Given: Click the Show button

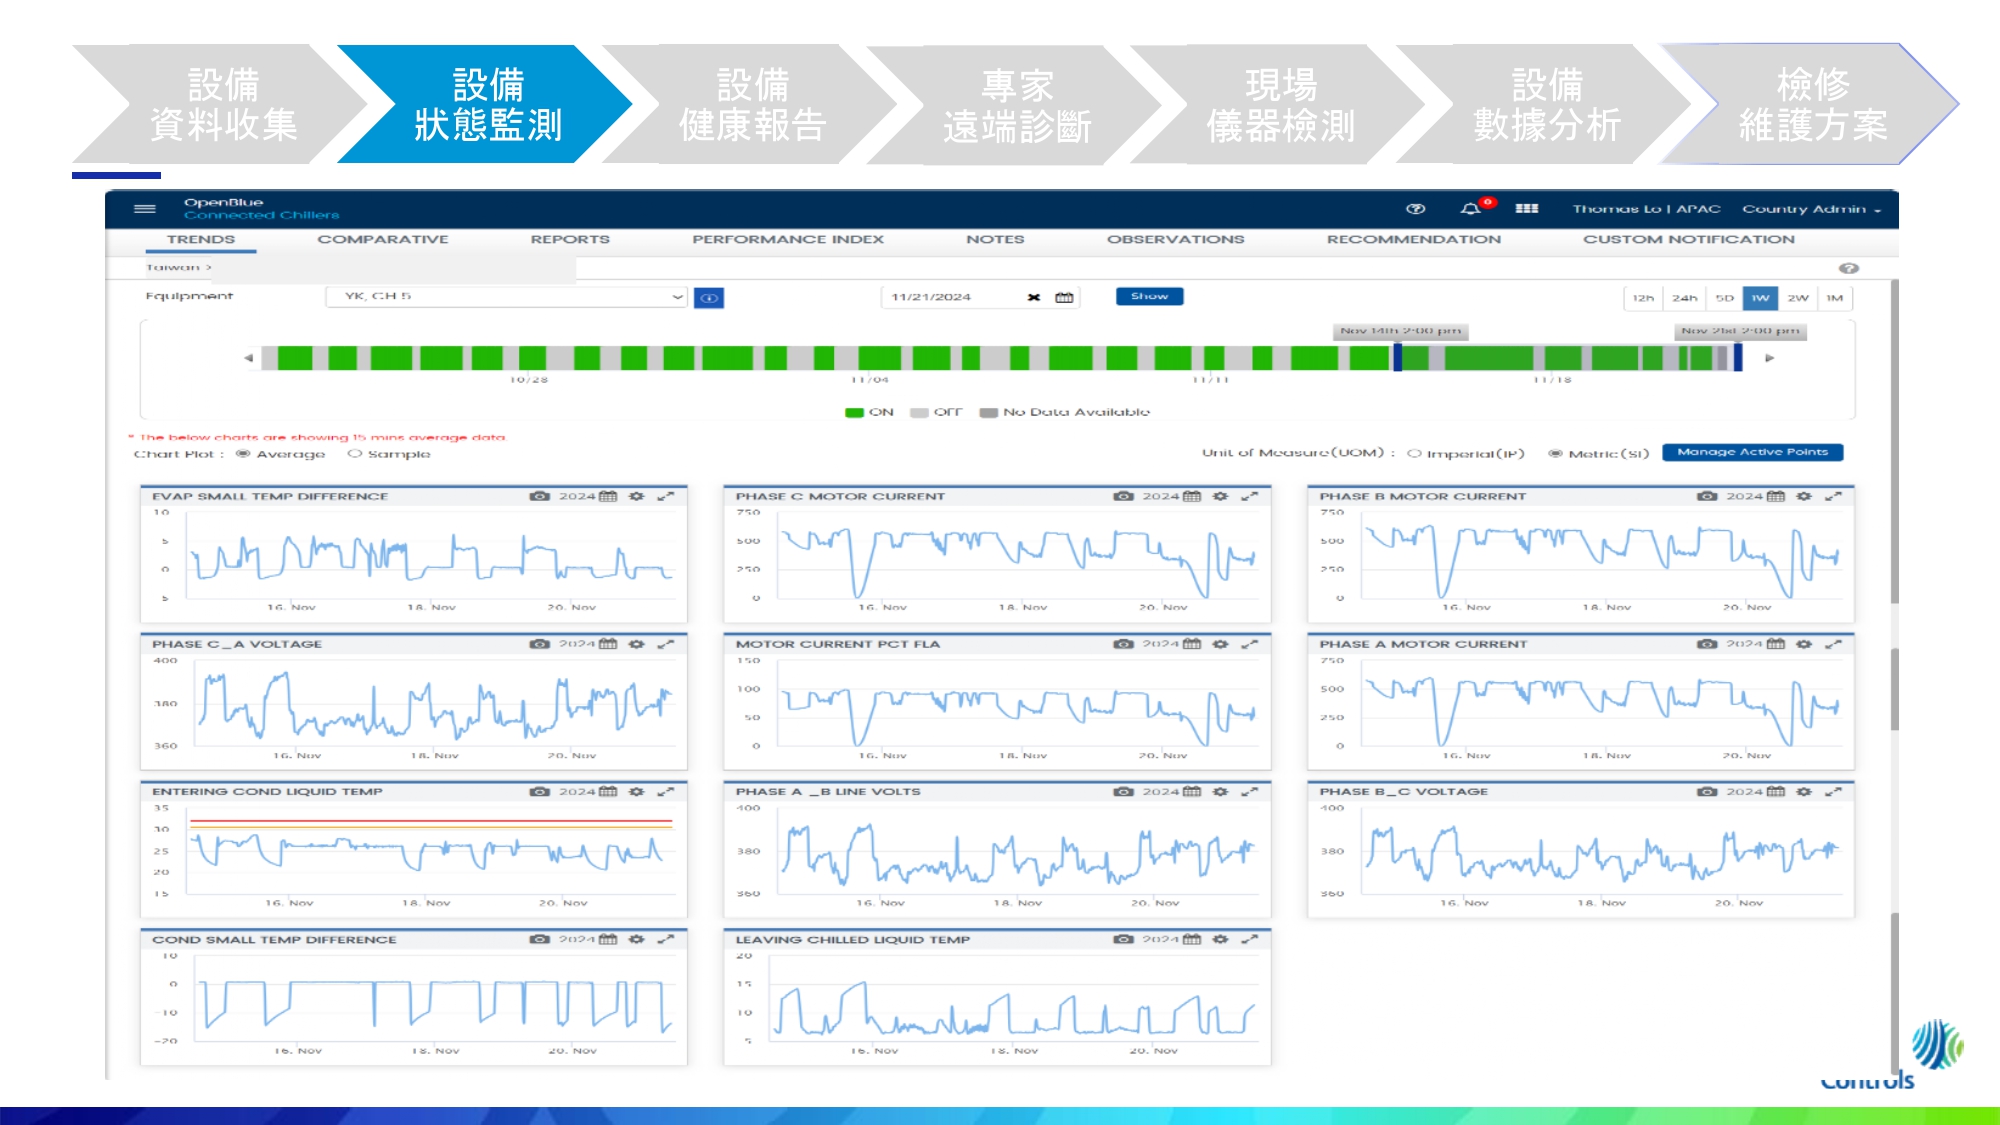Looking at the screenshot, I should (1149, 296).
